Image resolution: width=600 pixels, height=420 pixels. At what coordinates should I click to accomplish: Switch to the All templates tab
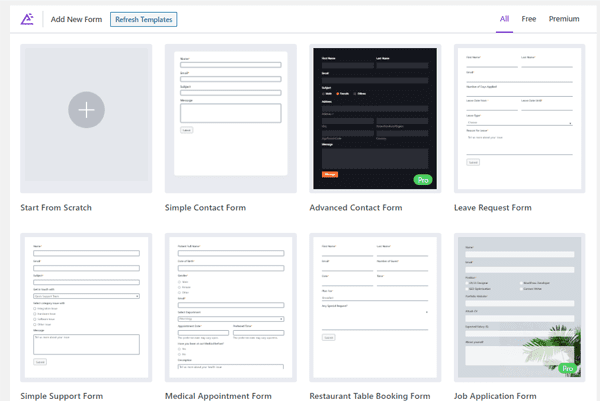click(504, 19)
